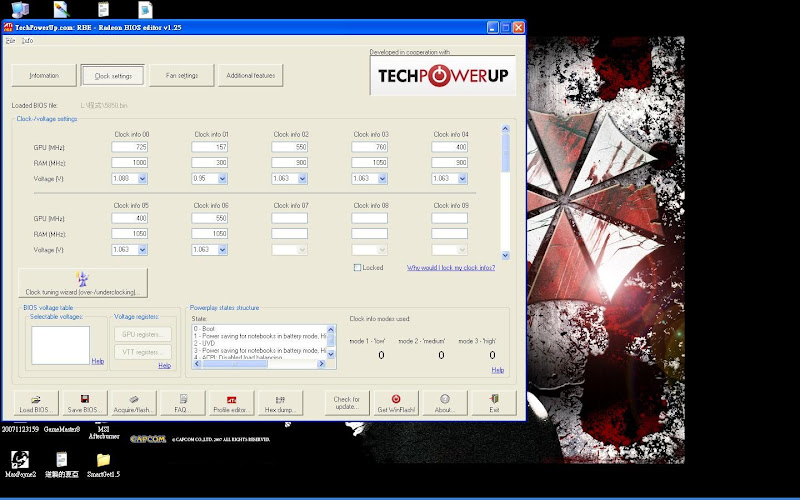Click the empty Clock info 07 GPU field

click(290, 218)
